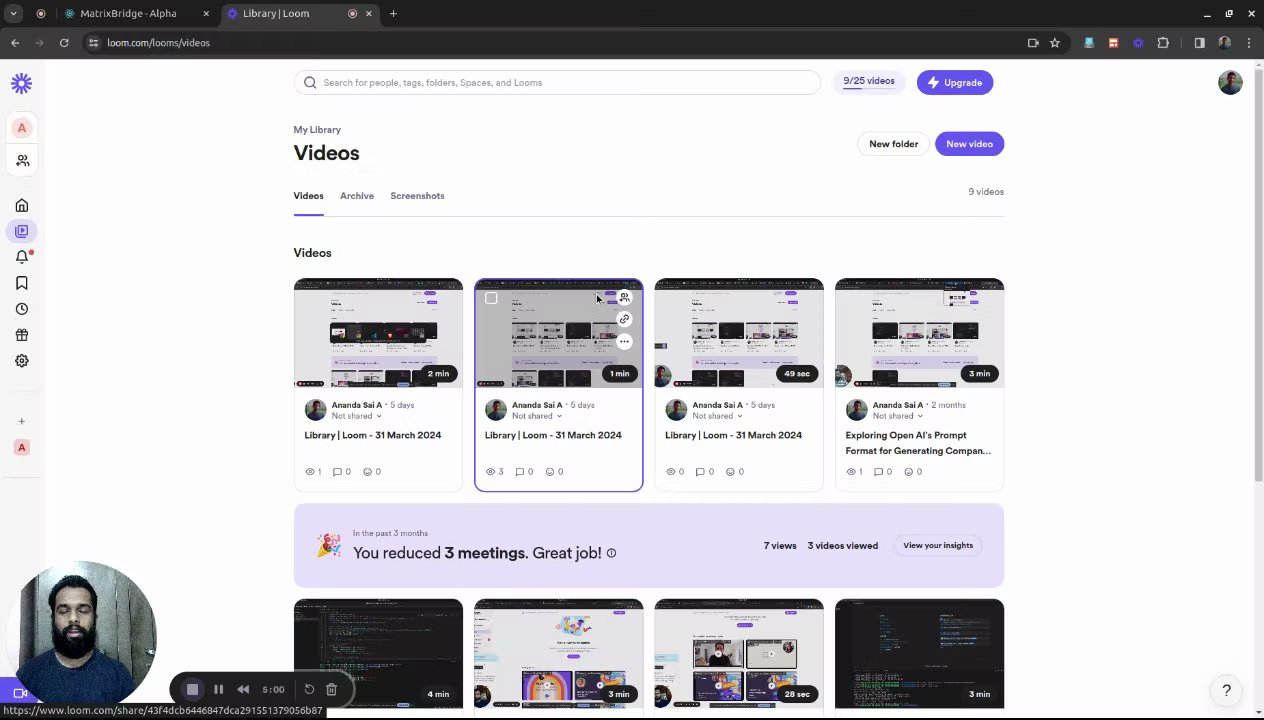Click the Loom logo in the sidebar

click(21, 84)
